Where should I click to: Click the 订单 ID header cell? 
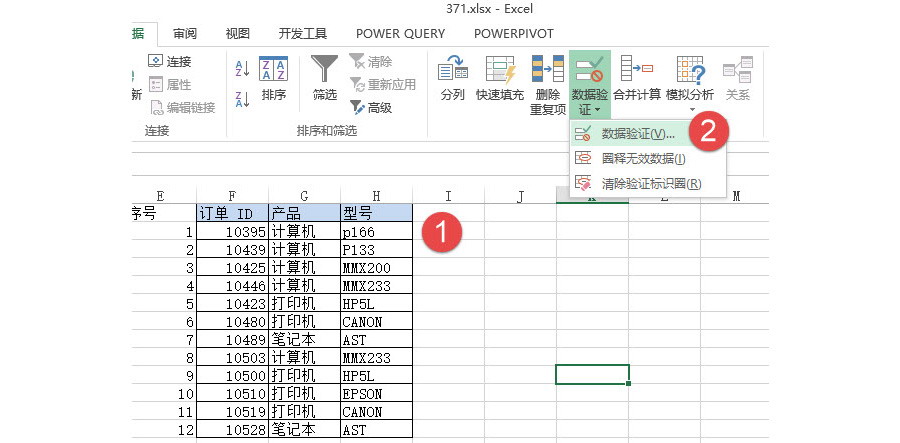coord(232,213)
